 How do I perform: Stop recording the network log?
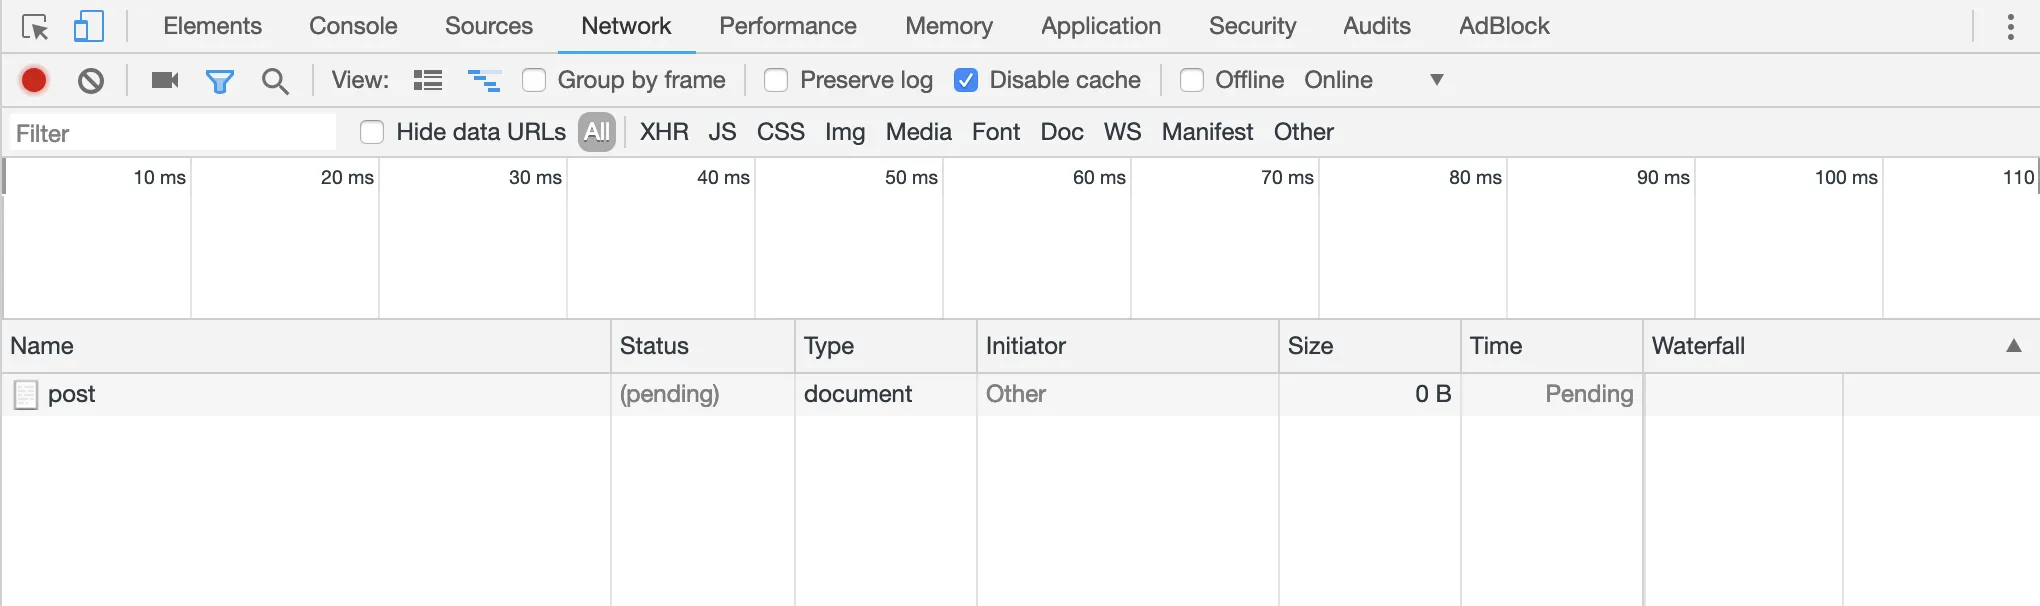34,80
